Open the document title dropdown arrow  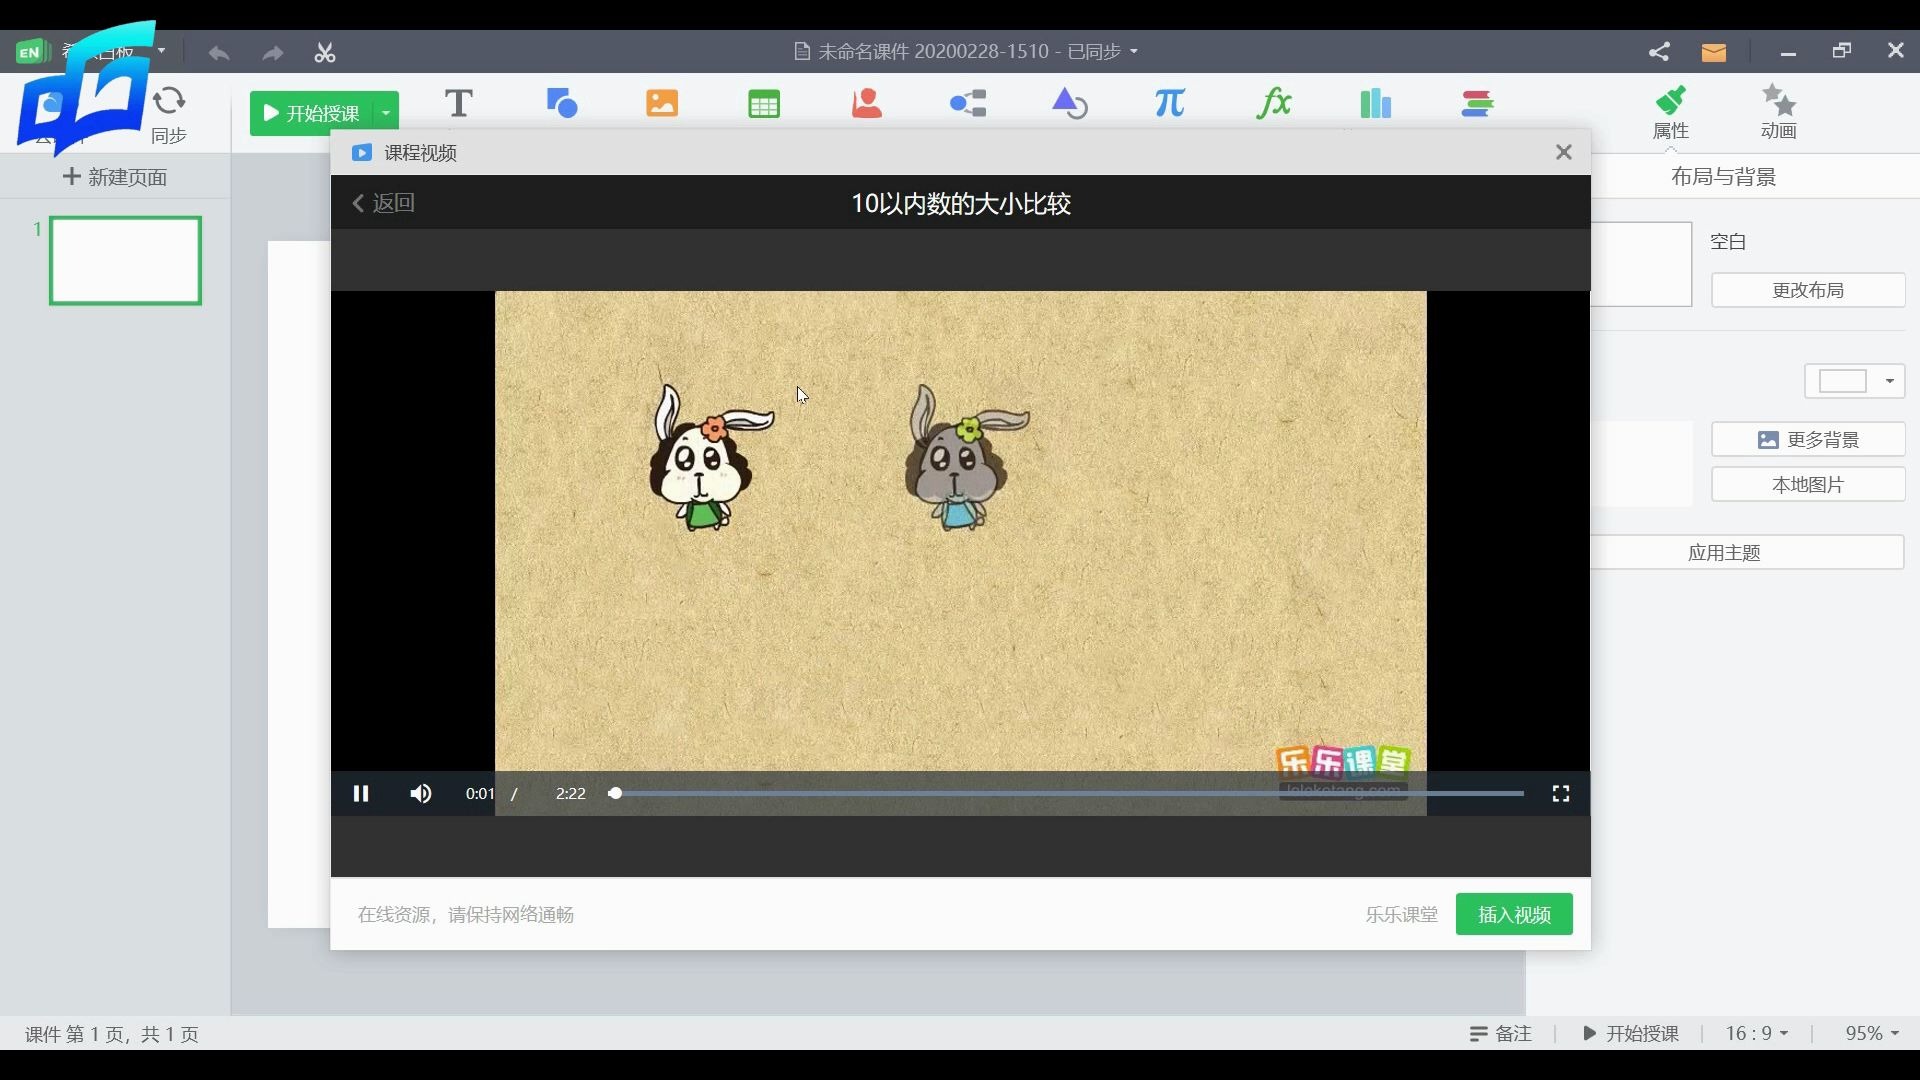pyautogui.click(x=1134, y=51)
